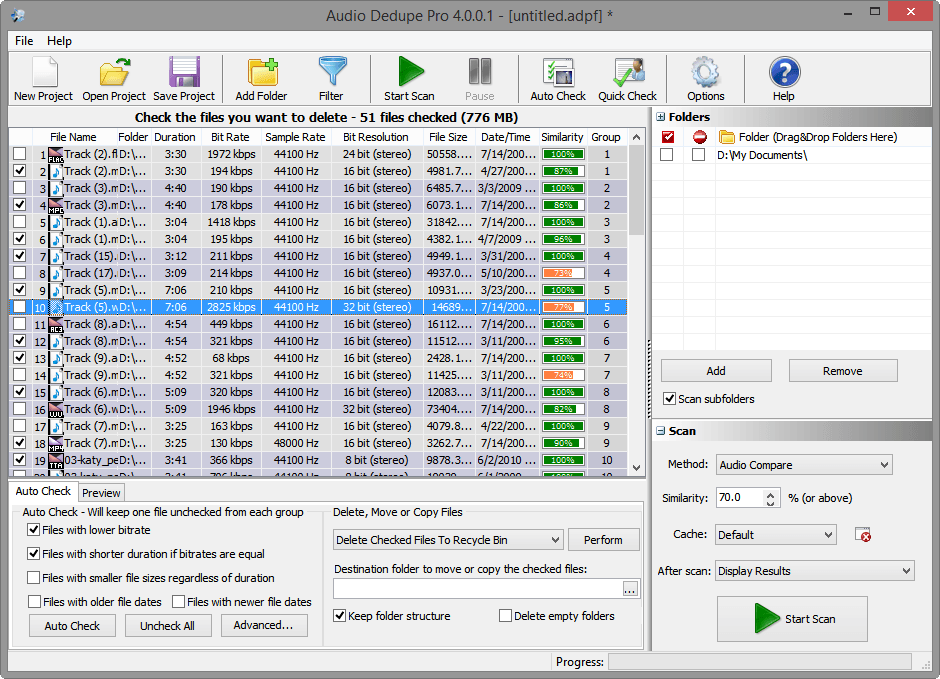Screen dimensions: 940x679
Task: Click the Similarity percent input field
Action: 740,497
